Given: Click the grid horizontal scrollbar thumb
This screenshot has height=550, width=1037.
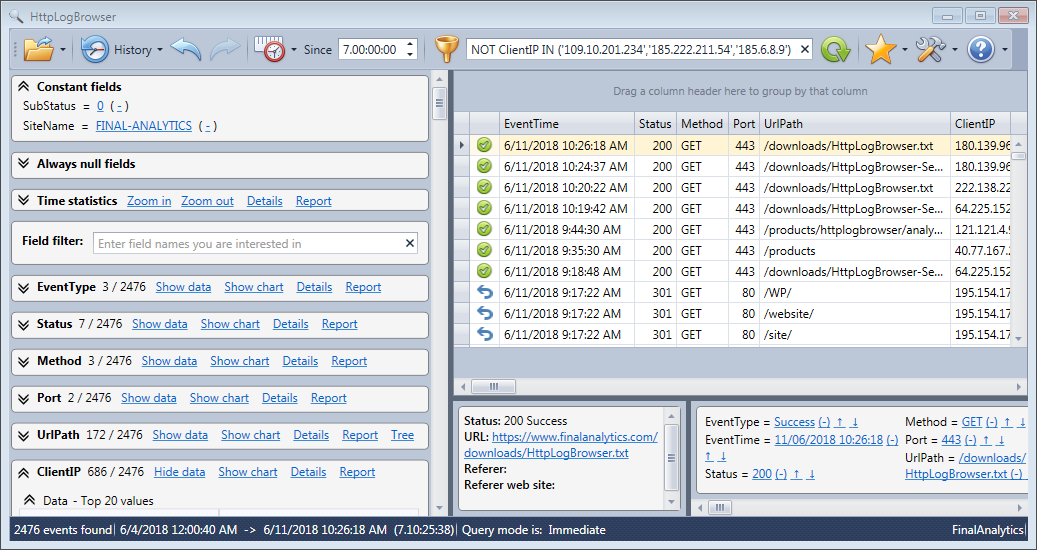Looking at the screenshot, I should [493, 386].
